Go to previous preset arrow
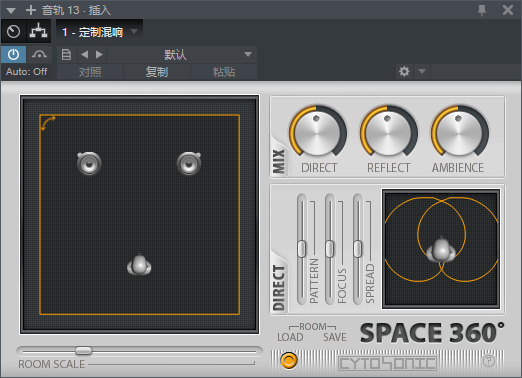This screenshot has width=522, height=378. (x=85, y=54)
